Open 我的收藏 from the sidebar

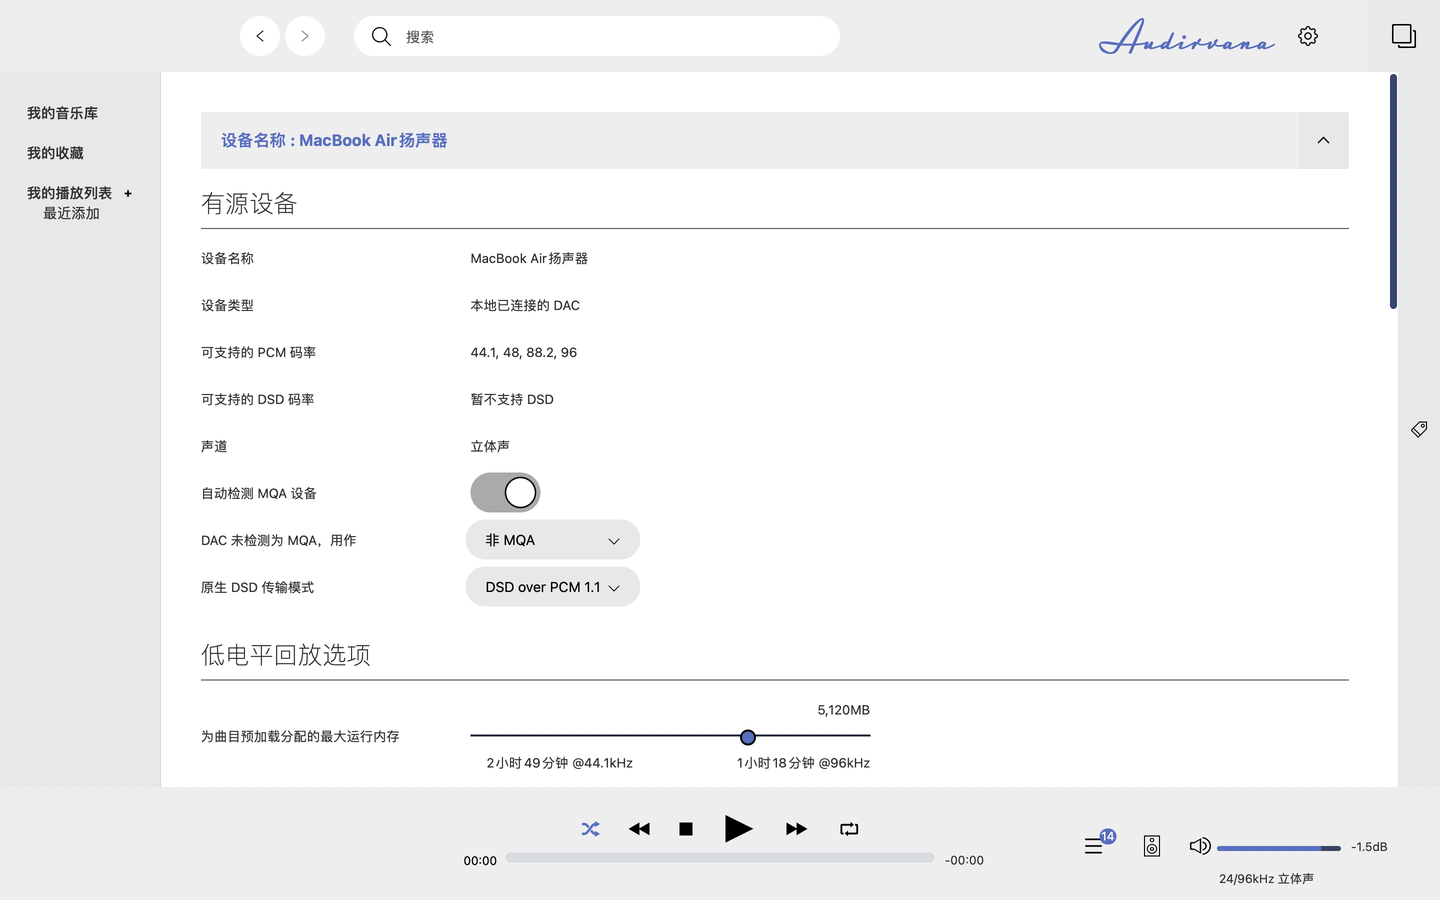pos(54,152)
